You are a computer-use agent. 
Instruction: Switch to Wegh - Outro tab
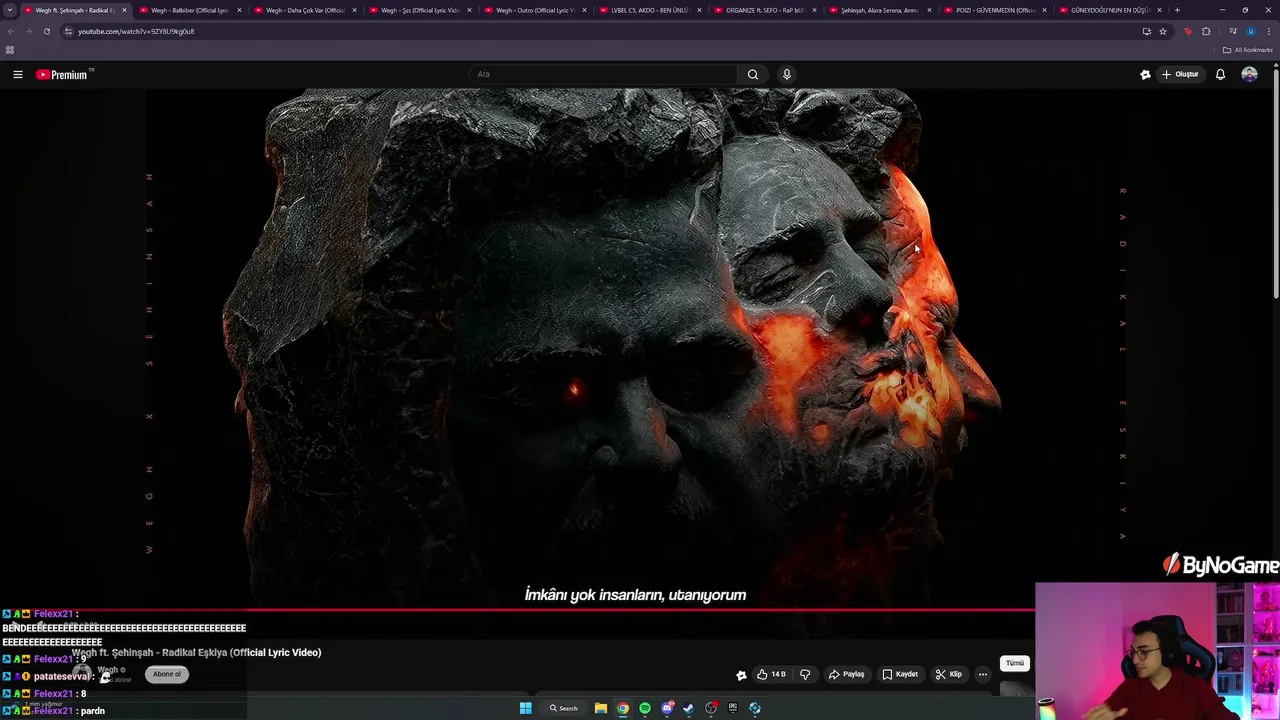tap(535, 10)
